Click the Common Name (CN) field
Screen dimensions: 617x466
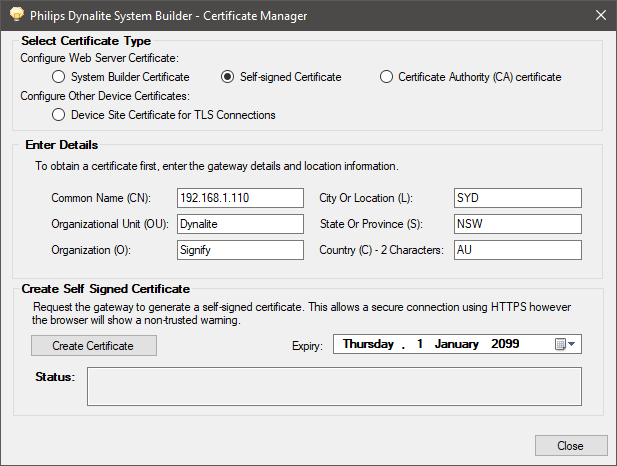click(x=240, y=198)
